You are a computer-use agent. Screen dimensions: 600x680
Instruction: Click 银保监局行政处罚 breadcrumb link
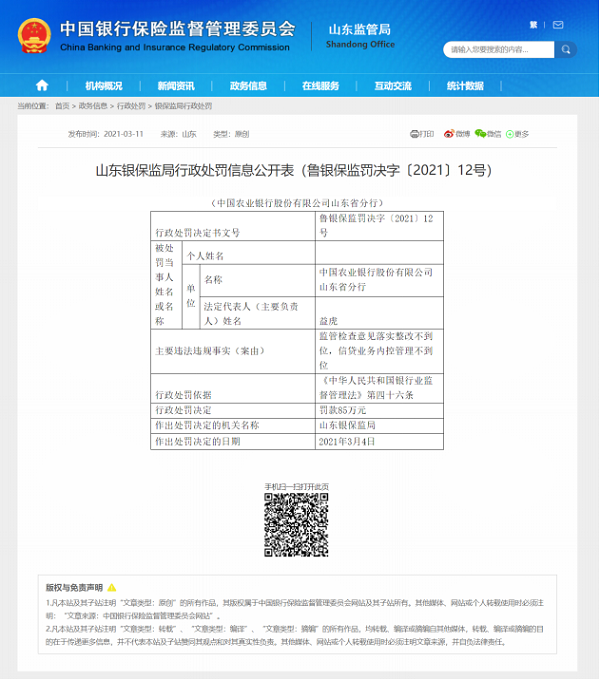(x=183, y=106)
